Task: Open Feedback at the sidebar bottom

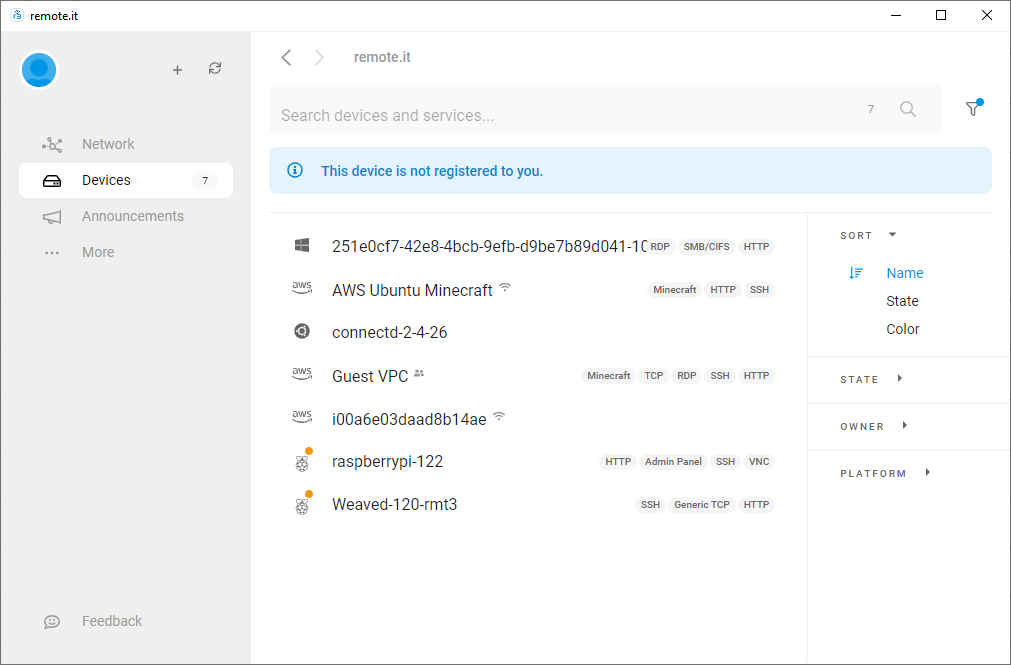Action: pos(126,621)
